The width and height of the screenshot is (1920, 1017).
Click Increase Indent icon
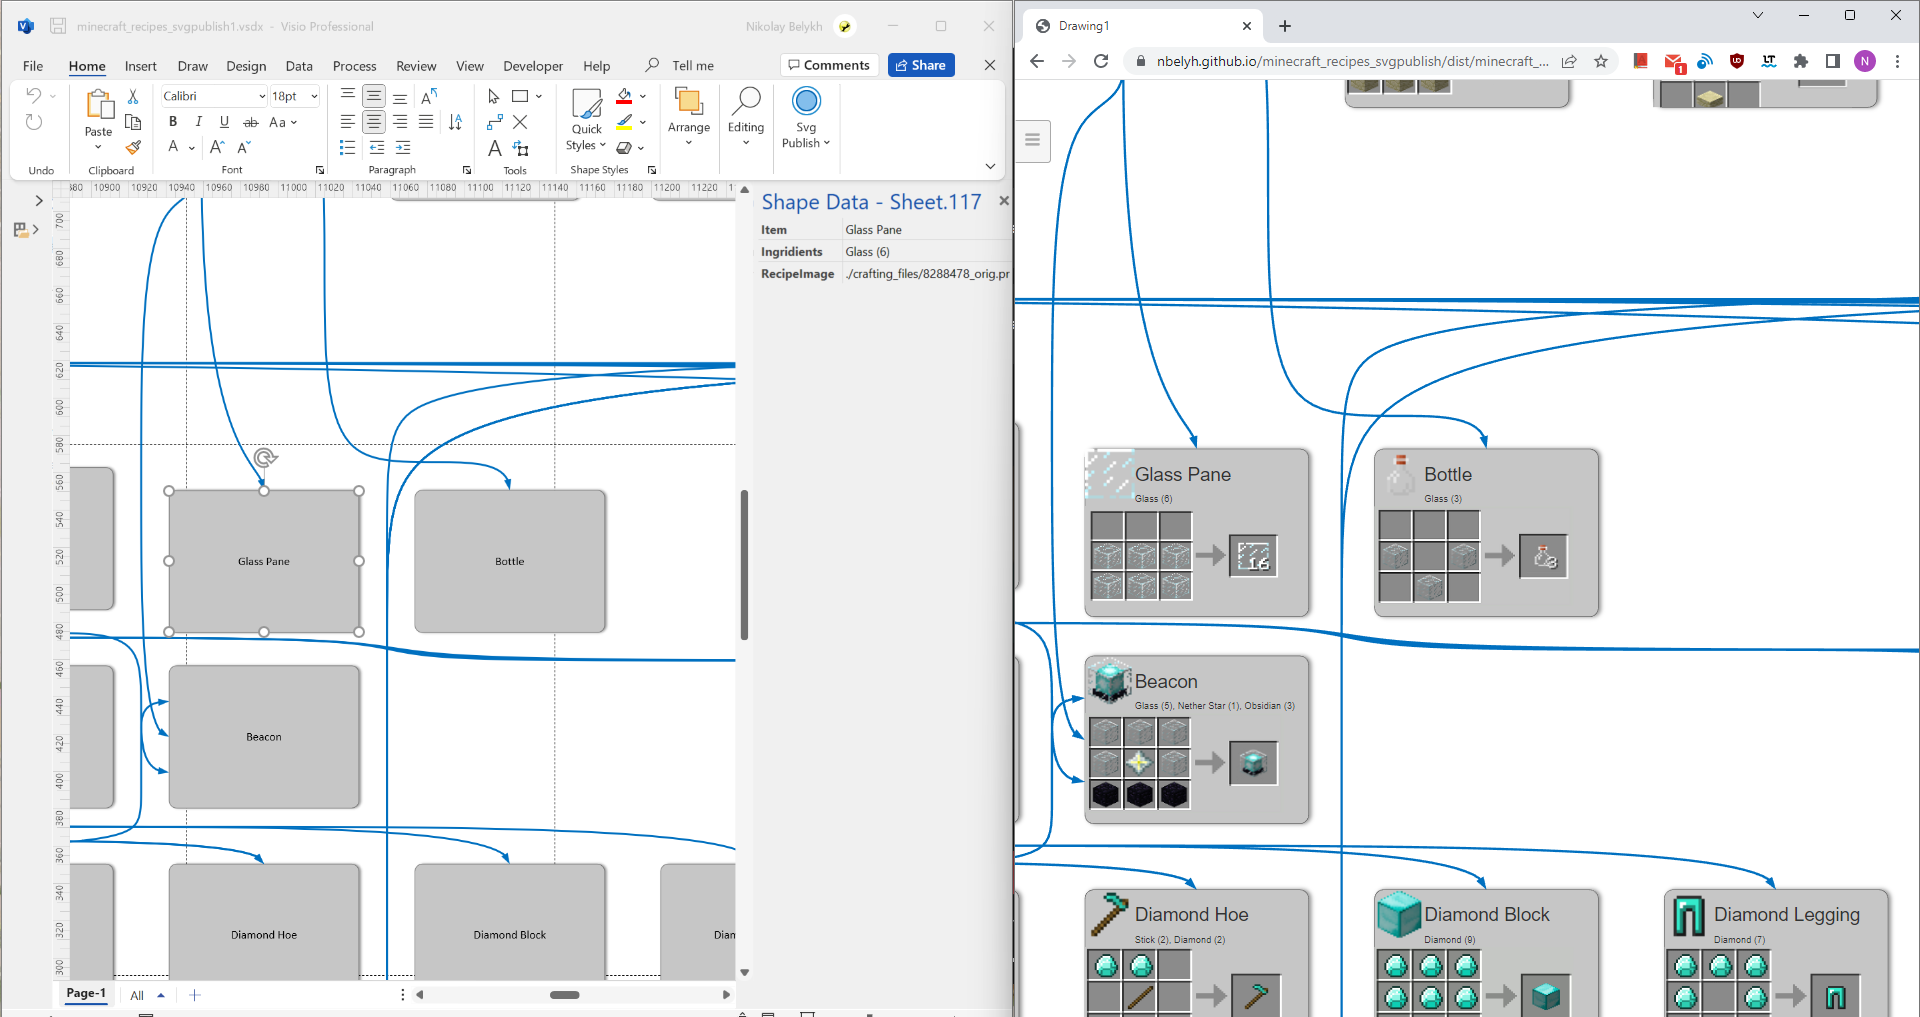(x=402, y=148)
